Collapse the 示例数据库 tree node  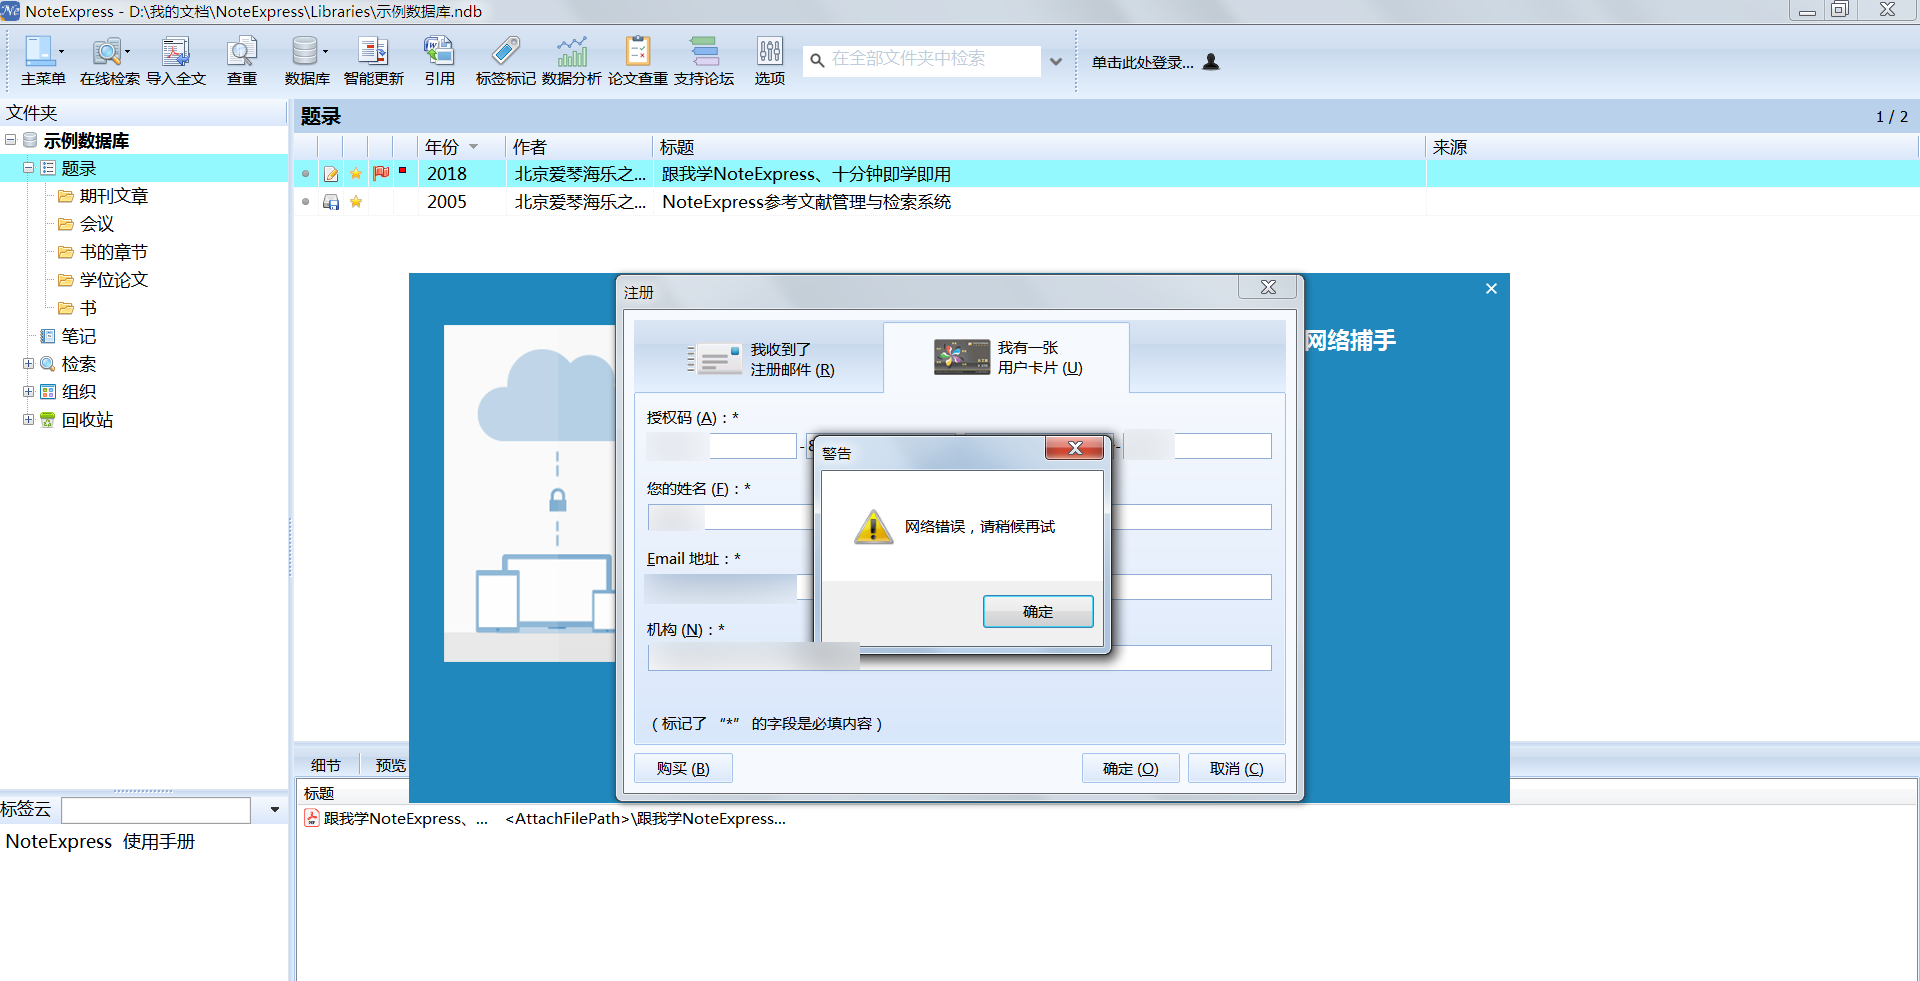(x=11, y=140)
